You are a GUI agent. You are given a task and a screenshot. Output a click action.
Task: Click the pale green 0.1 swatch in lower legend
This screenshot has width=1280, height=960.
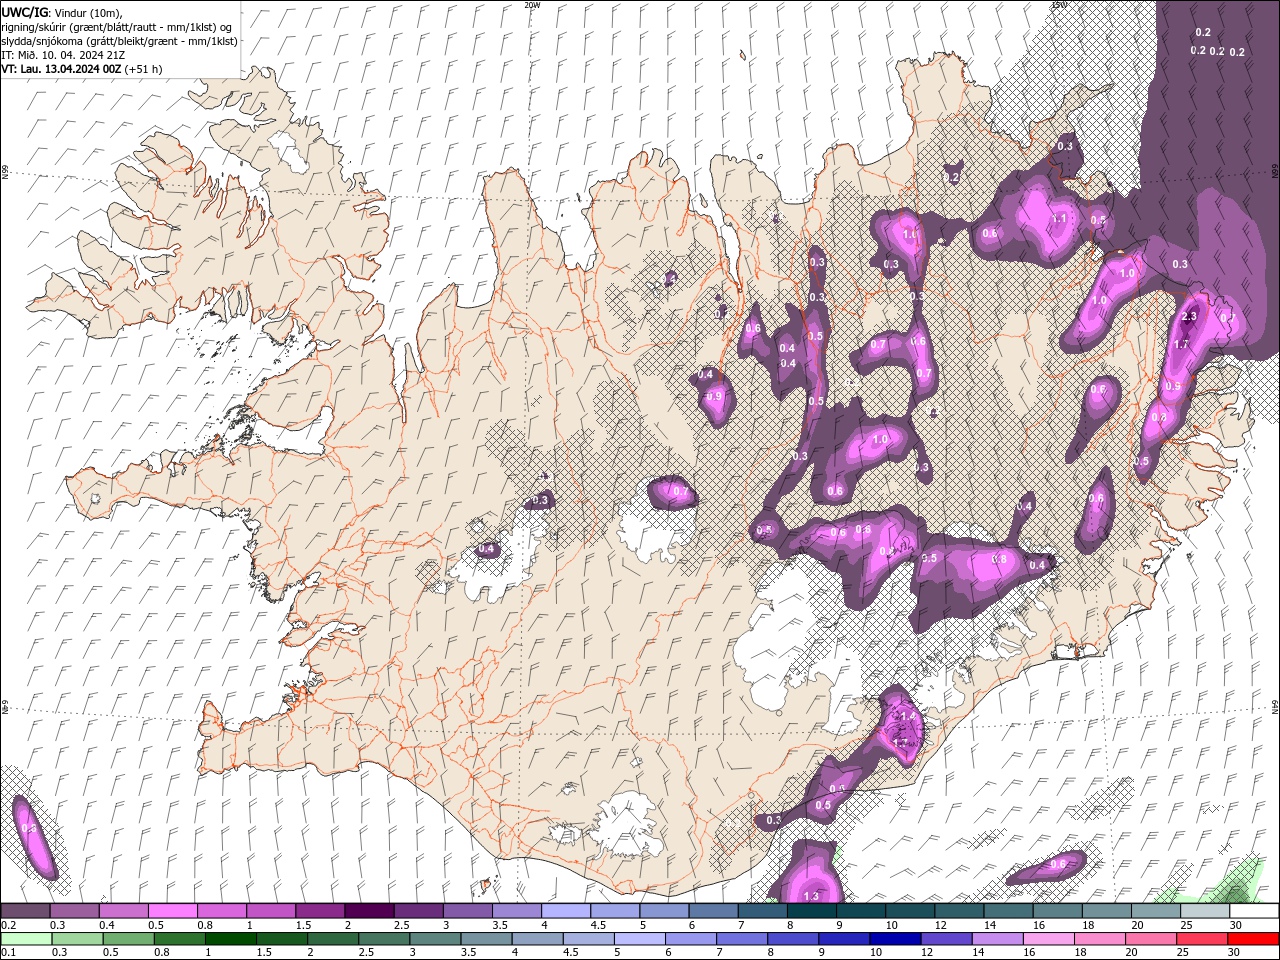(x=27, y=939)
